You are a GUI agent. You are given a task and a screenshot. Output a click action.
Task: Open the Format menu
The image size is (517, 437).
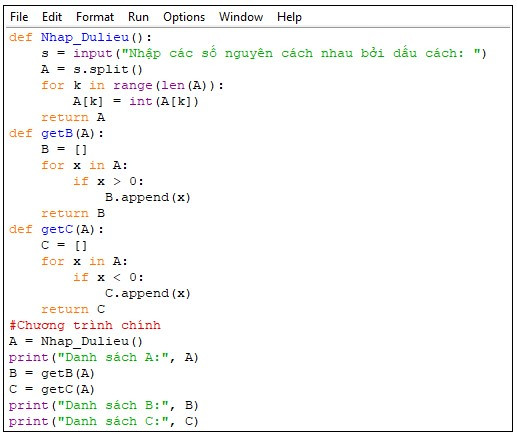pos(95,17)
